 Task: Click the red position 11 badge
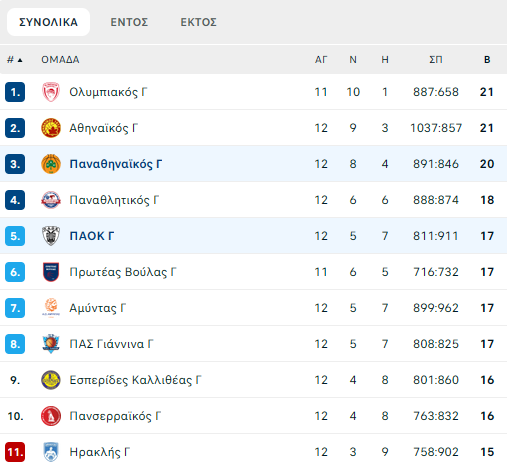pyautogui.click(x=15, y=452)
